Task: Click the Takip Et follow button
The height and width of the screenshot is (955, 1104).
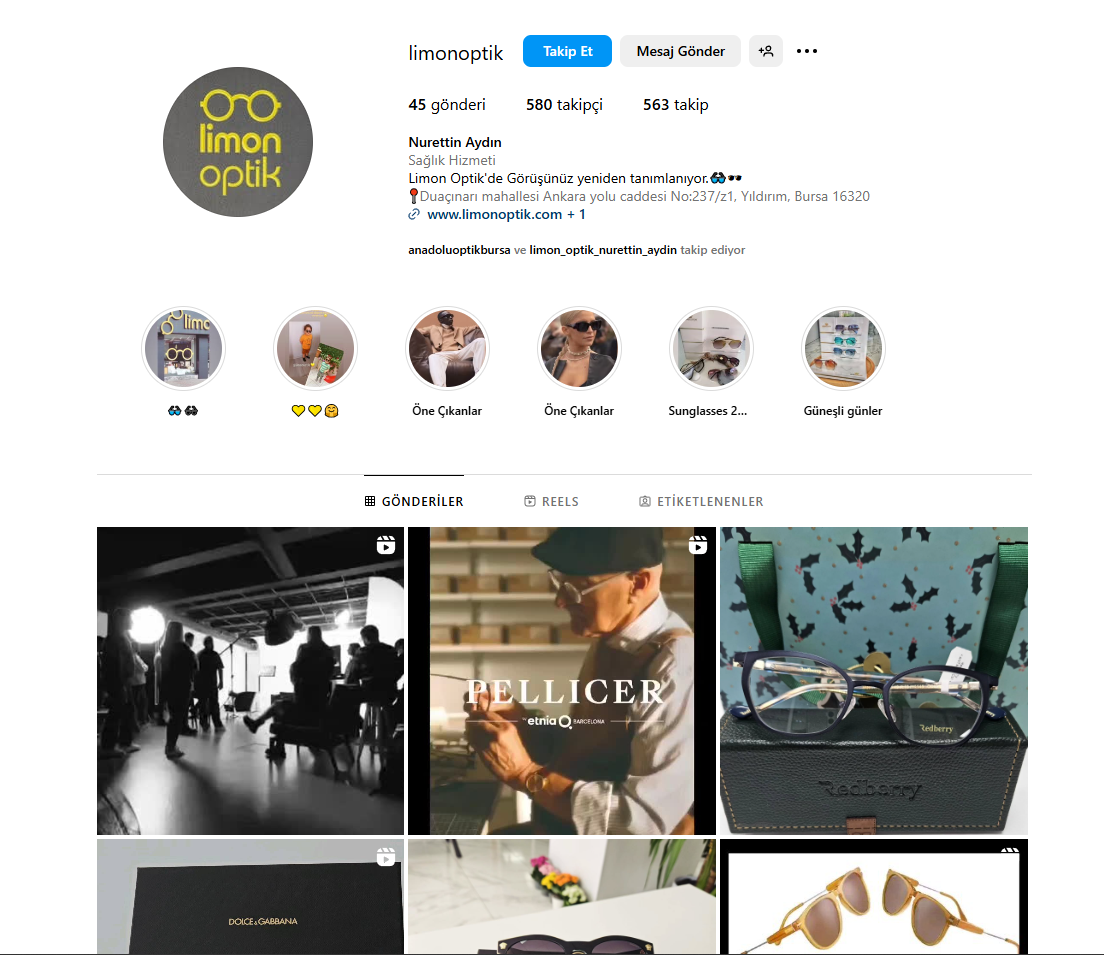Action: 567,51
